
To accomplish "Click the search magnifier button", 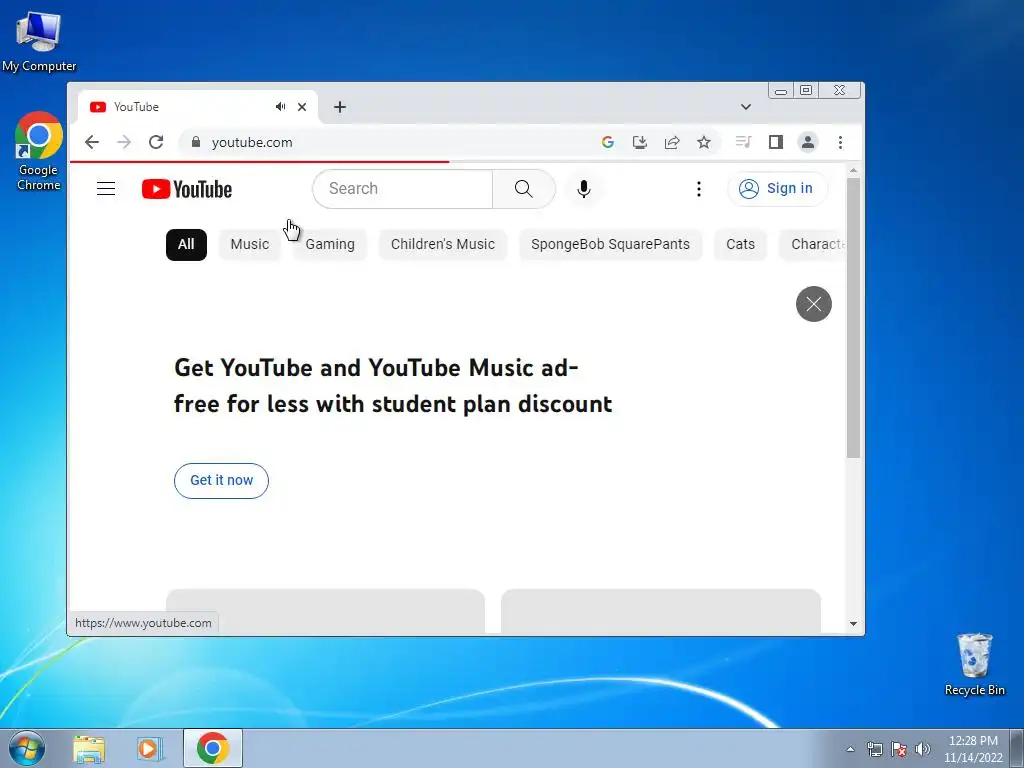I will pos(523,189).
